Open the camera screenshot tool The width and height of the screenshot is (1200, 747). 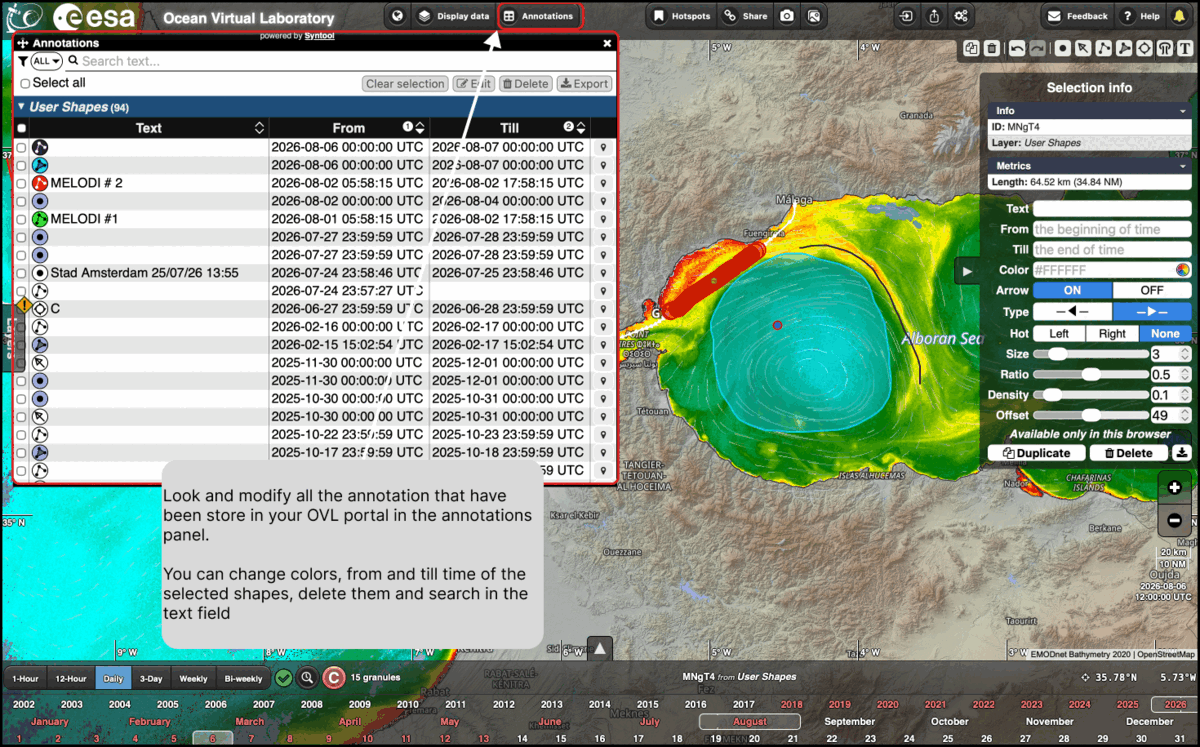(787, 16)
